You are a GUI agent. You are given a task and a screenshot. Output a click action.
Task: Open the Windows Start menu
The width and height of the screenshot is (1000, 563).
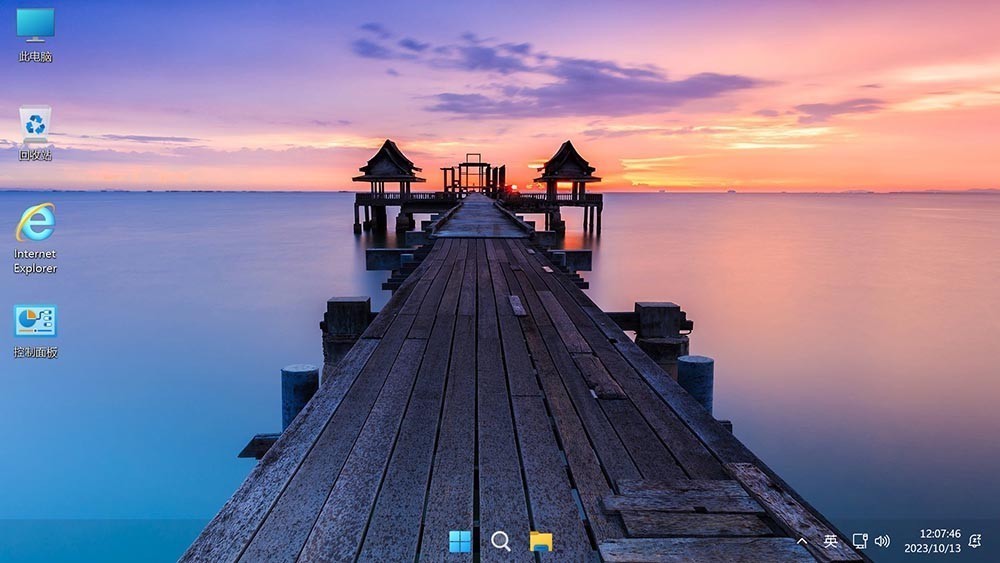[x=460, y=541]
